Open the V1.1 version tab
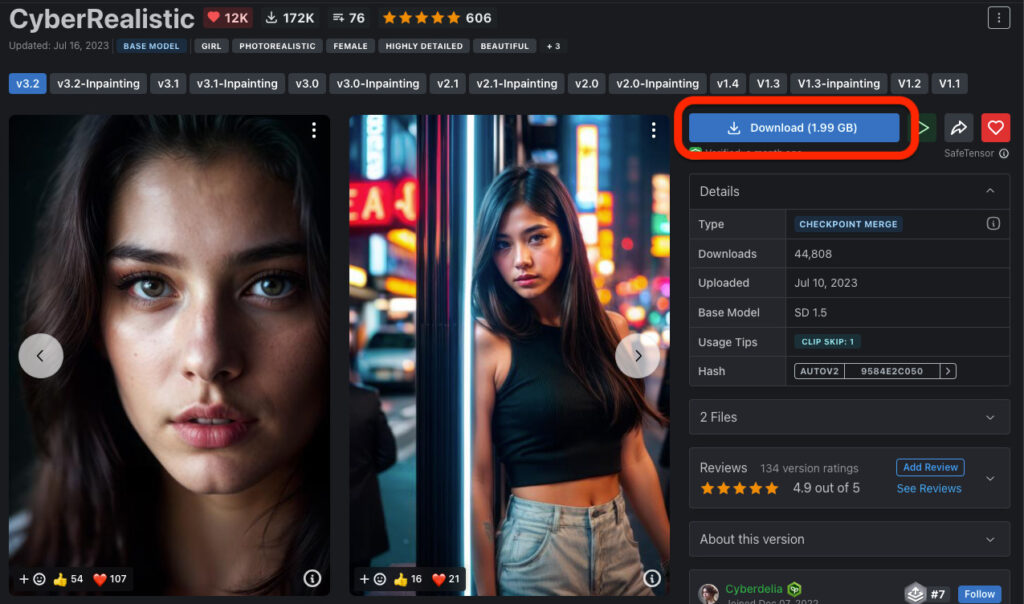This screenshot has width=1024, height=604. (x=950, y=84)
